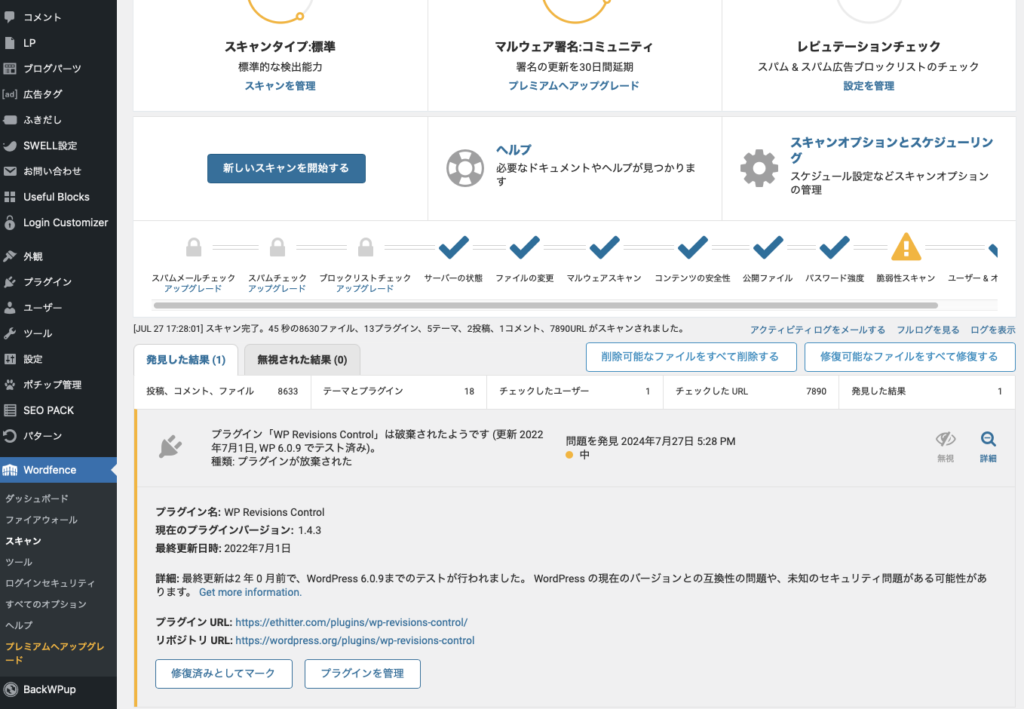This screenshot has height=709, width=1024.
Task: Open Wordfence ヘルプ submenu item
Action: click(19, 625)
